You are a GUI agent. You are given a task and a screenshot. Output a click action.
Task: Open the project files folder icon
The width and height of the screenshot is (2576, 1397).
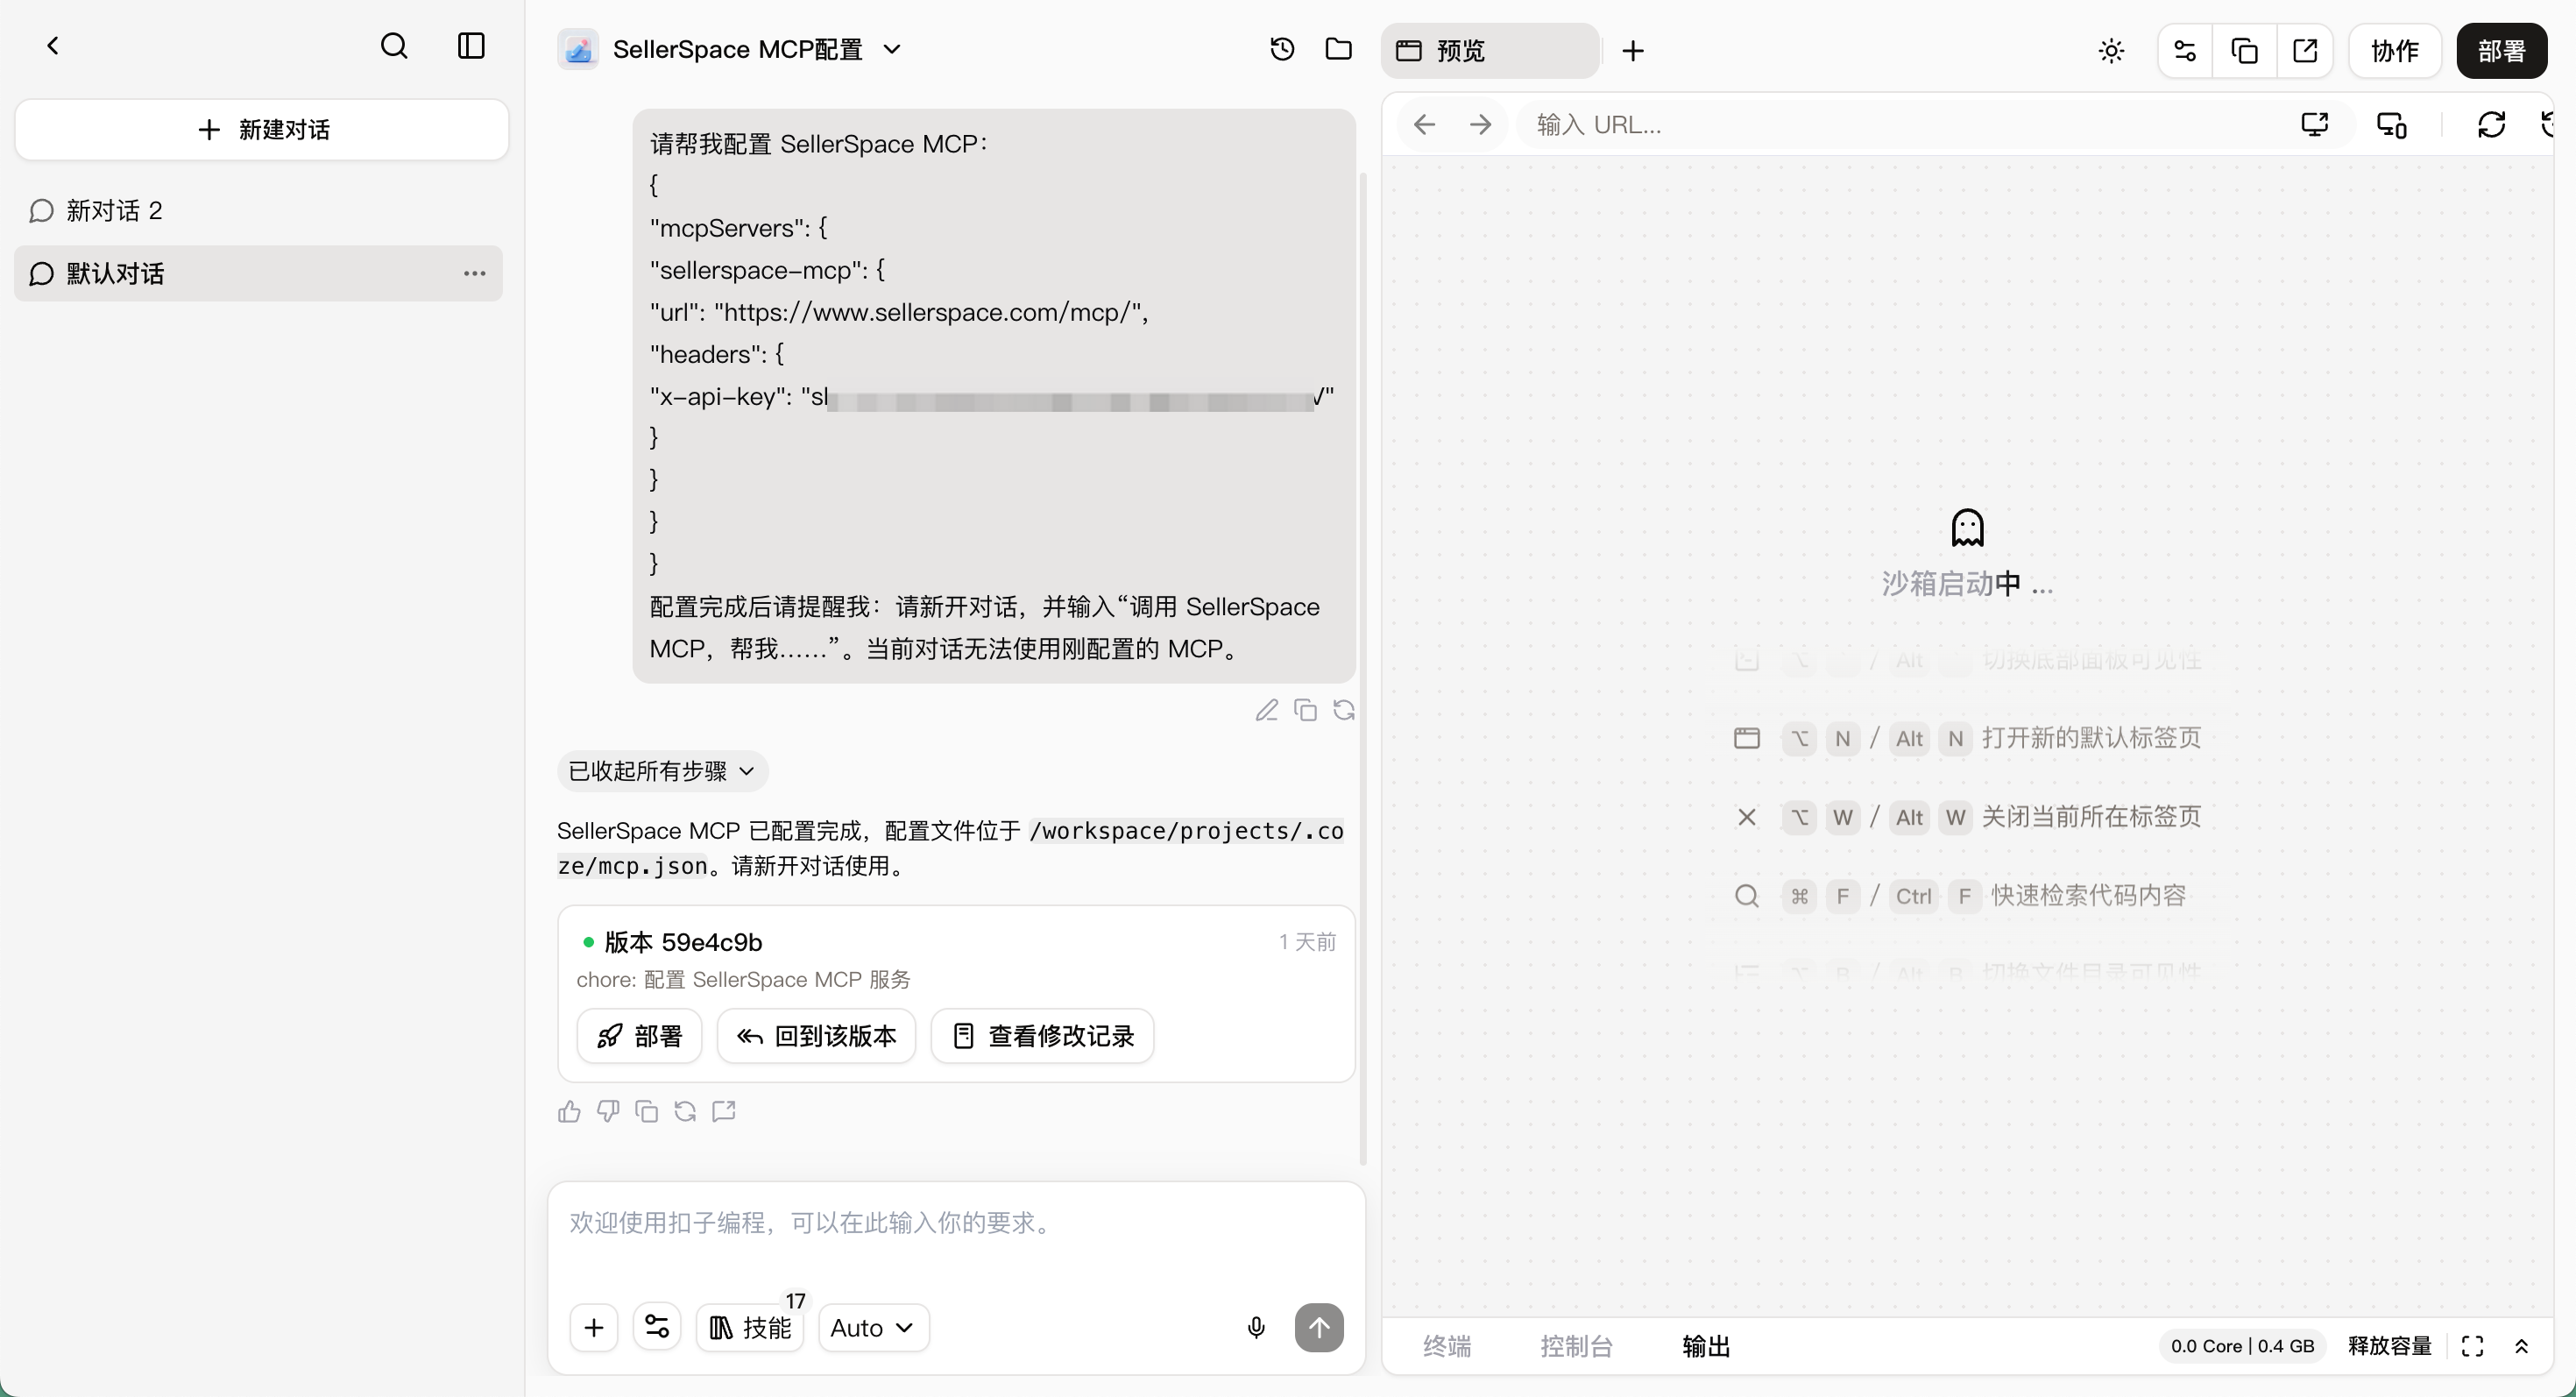click(1339, 49)
